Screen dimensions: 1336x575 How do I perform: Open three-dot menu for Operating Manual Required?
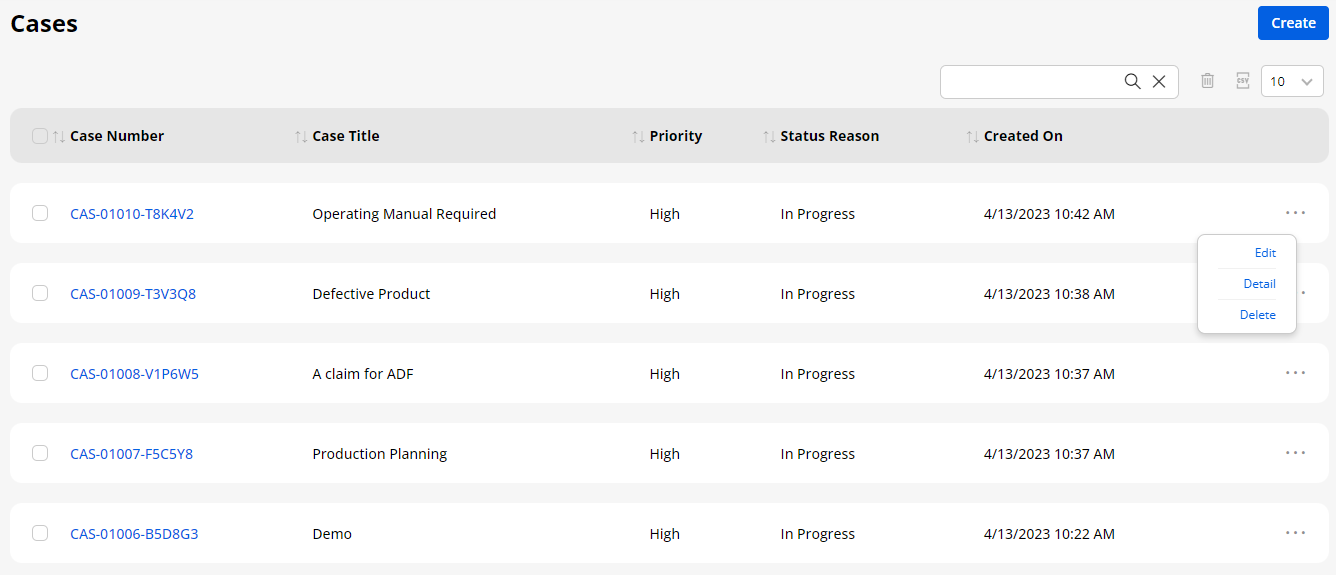(x=1295, y=213)
